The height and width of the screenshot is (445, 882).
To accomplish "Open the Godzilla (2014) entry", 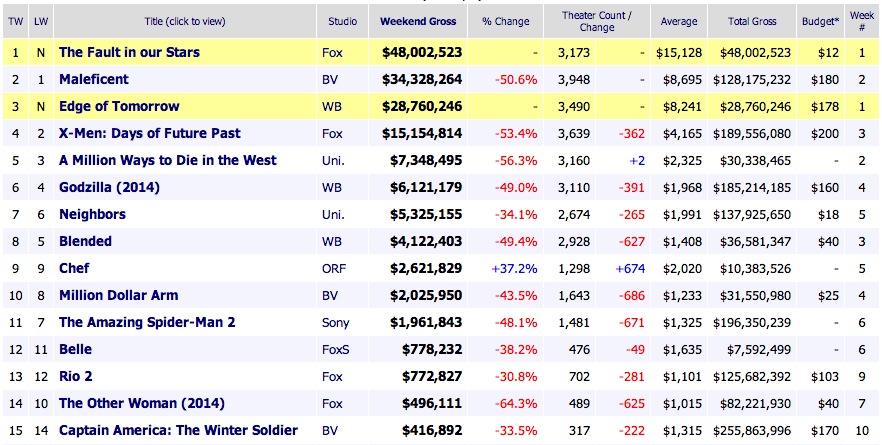I will [x=110, y=187].
